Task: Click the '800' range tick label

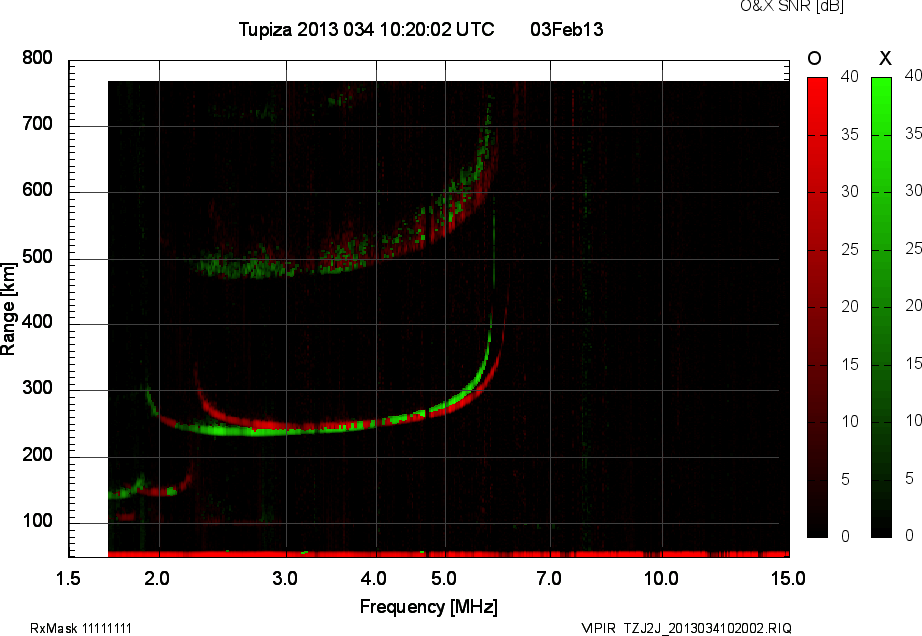Action: click(37, 59)
